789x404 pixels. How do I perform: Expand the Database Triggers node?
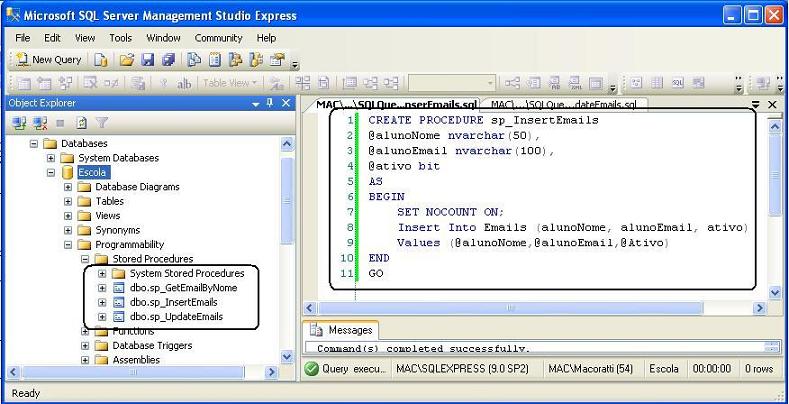85,346
